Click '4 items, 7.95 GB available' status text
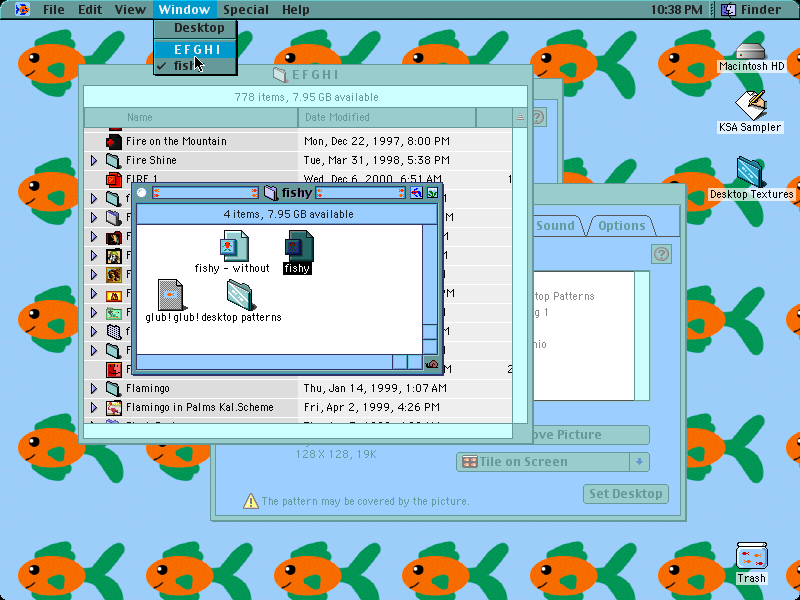 [x=288, y=214]
